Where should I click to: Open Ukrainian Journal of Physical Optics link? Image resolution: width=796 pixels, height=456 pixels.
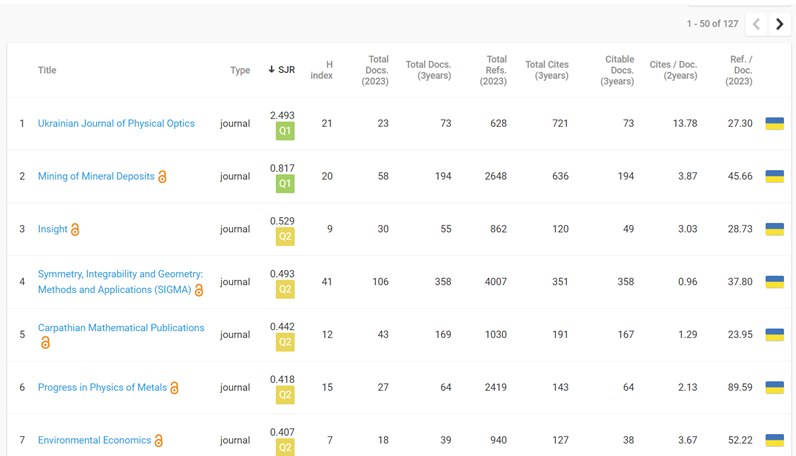[x=116, y=123]
